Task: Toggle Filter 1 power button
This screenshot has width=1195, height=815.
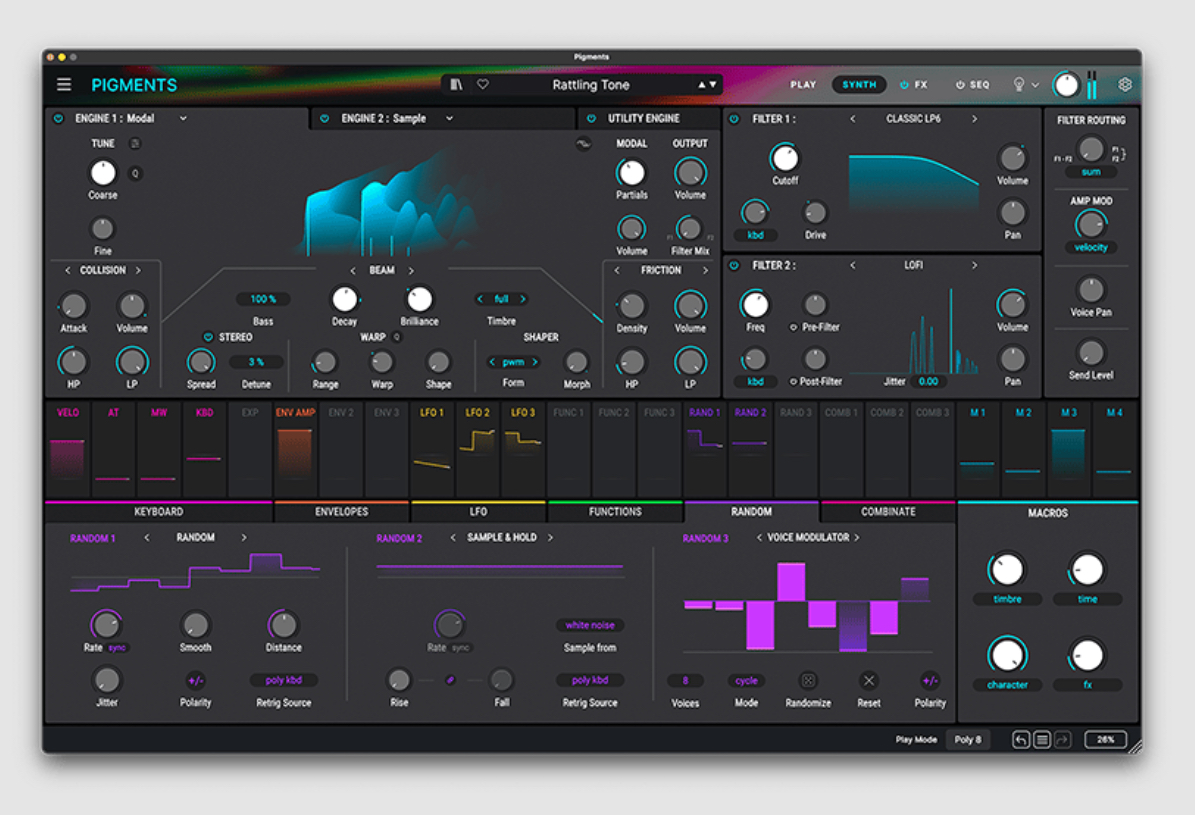Action: (x=734, y=119)
